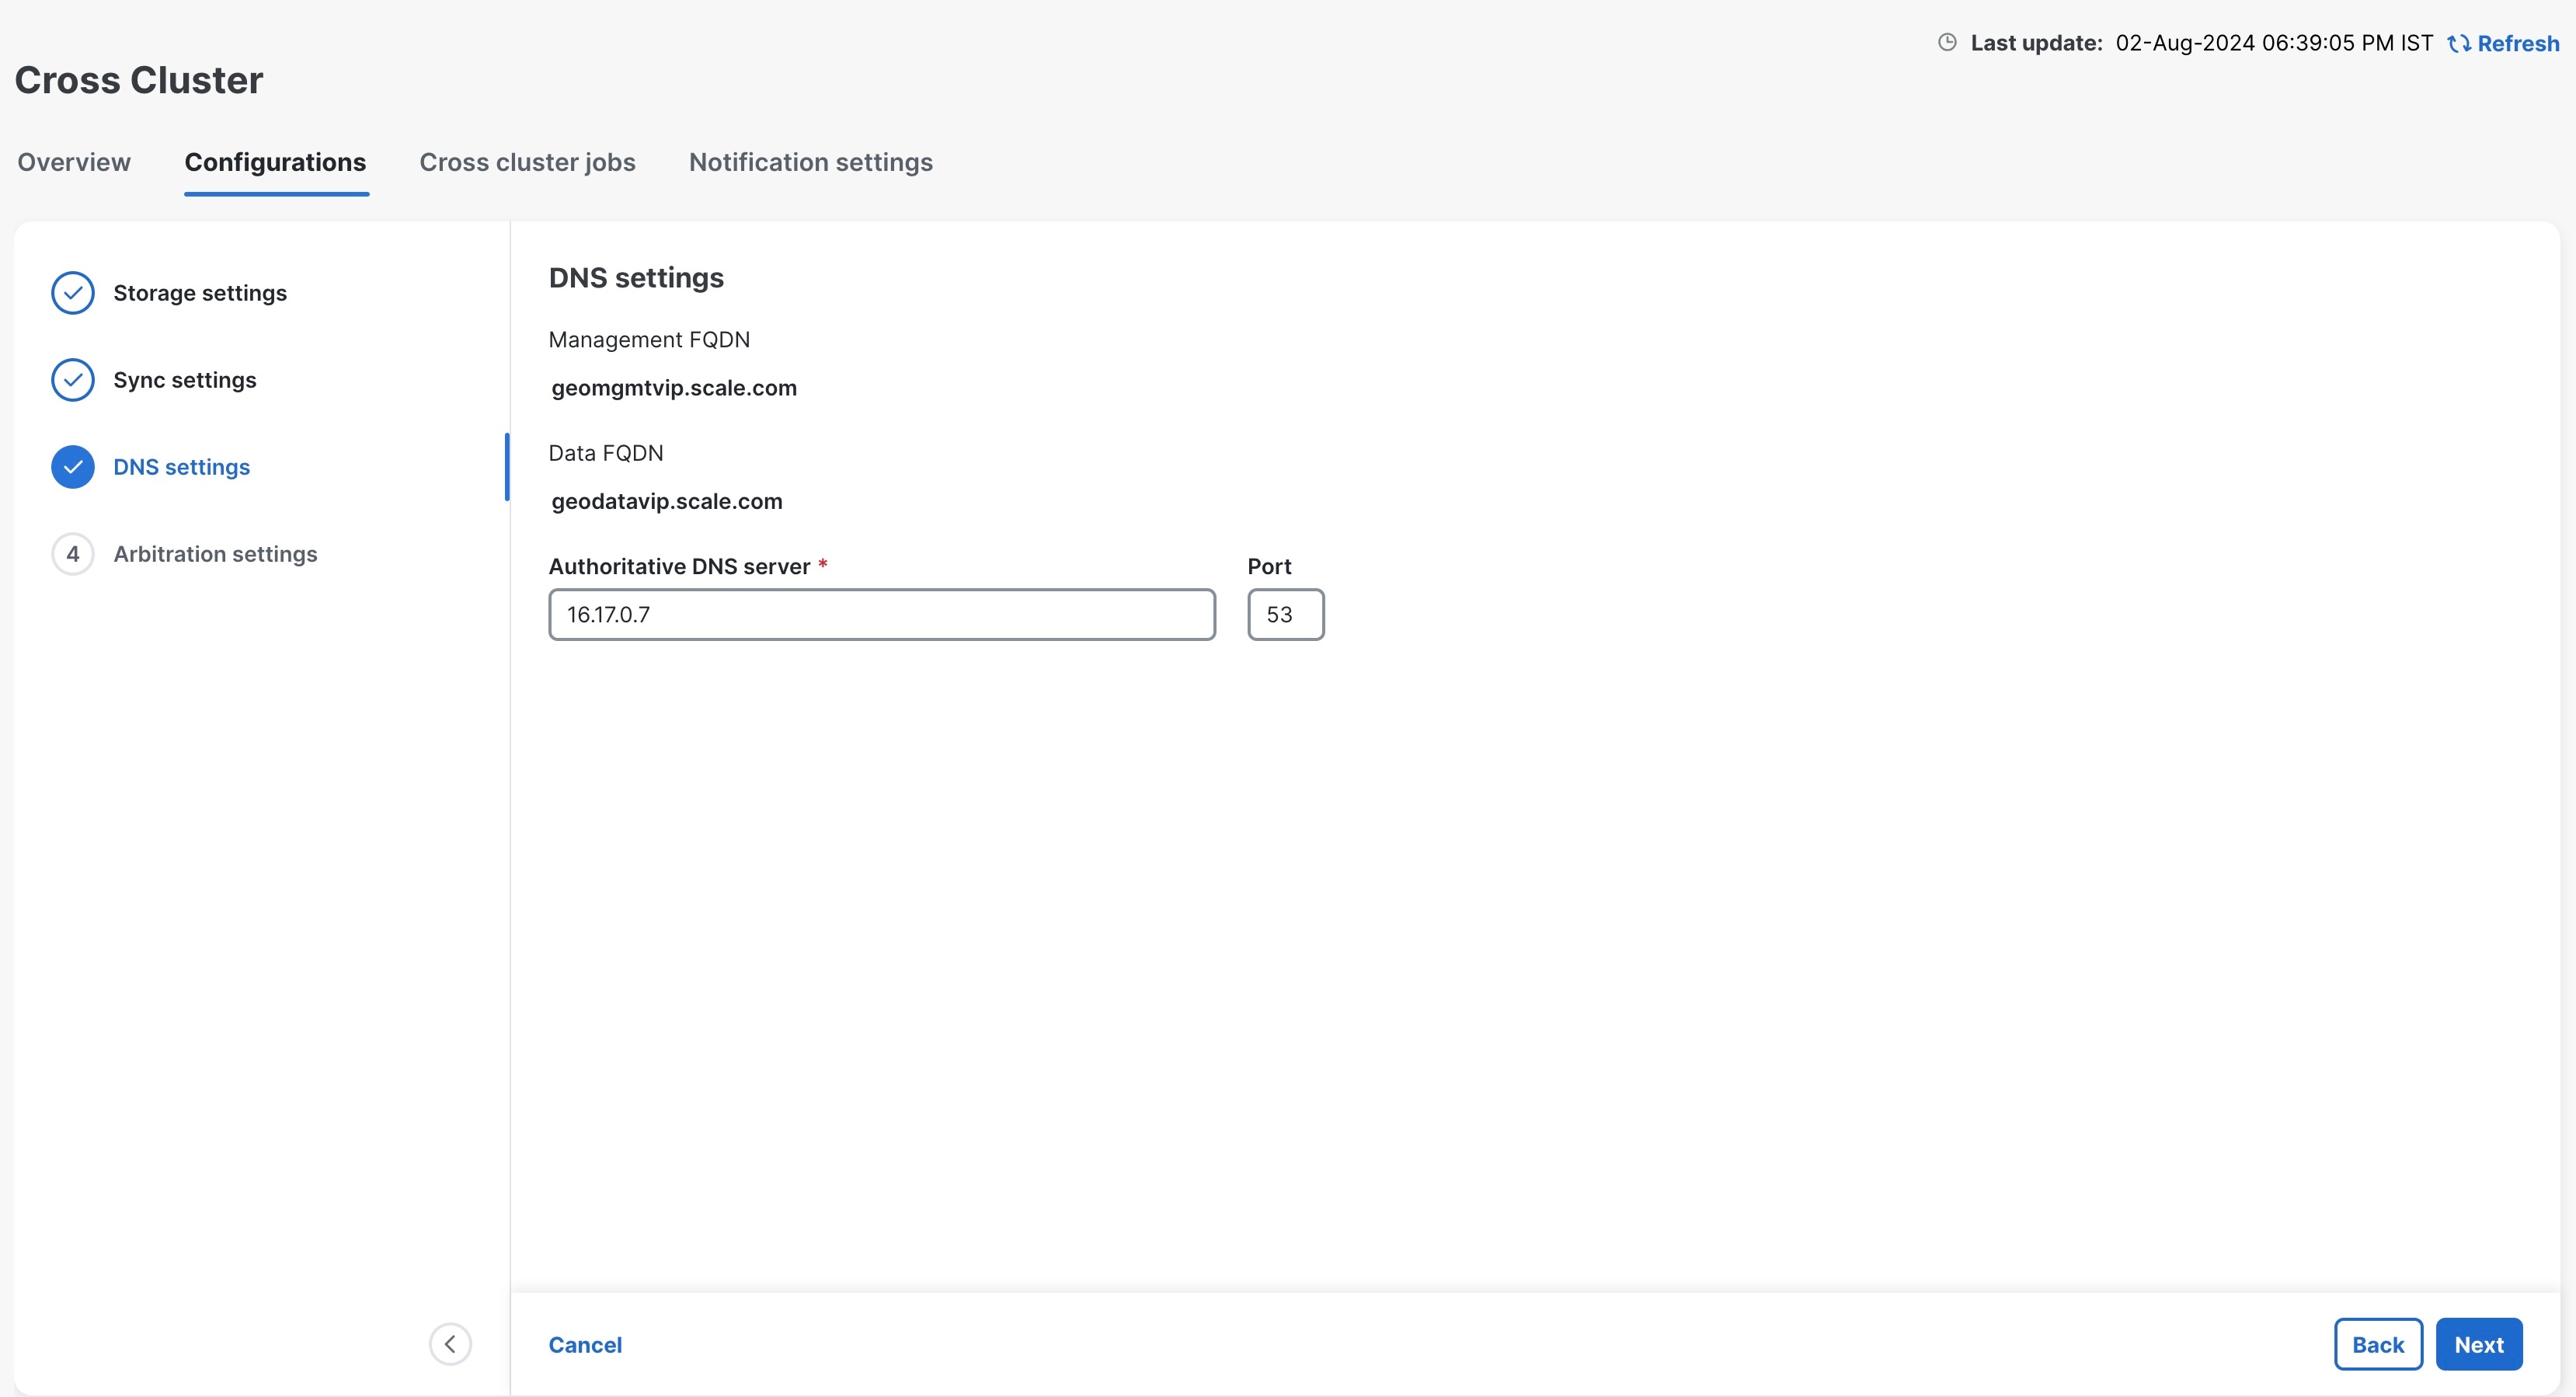The width and height of the screenshot is (2576, 1397).
Task: Select the Sync settings step
Action: coord(184,379)
